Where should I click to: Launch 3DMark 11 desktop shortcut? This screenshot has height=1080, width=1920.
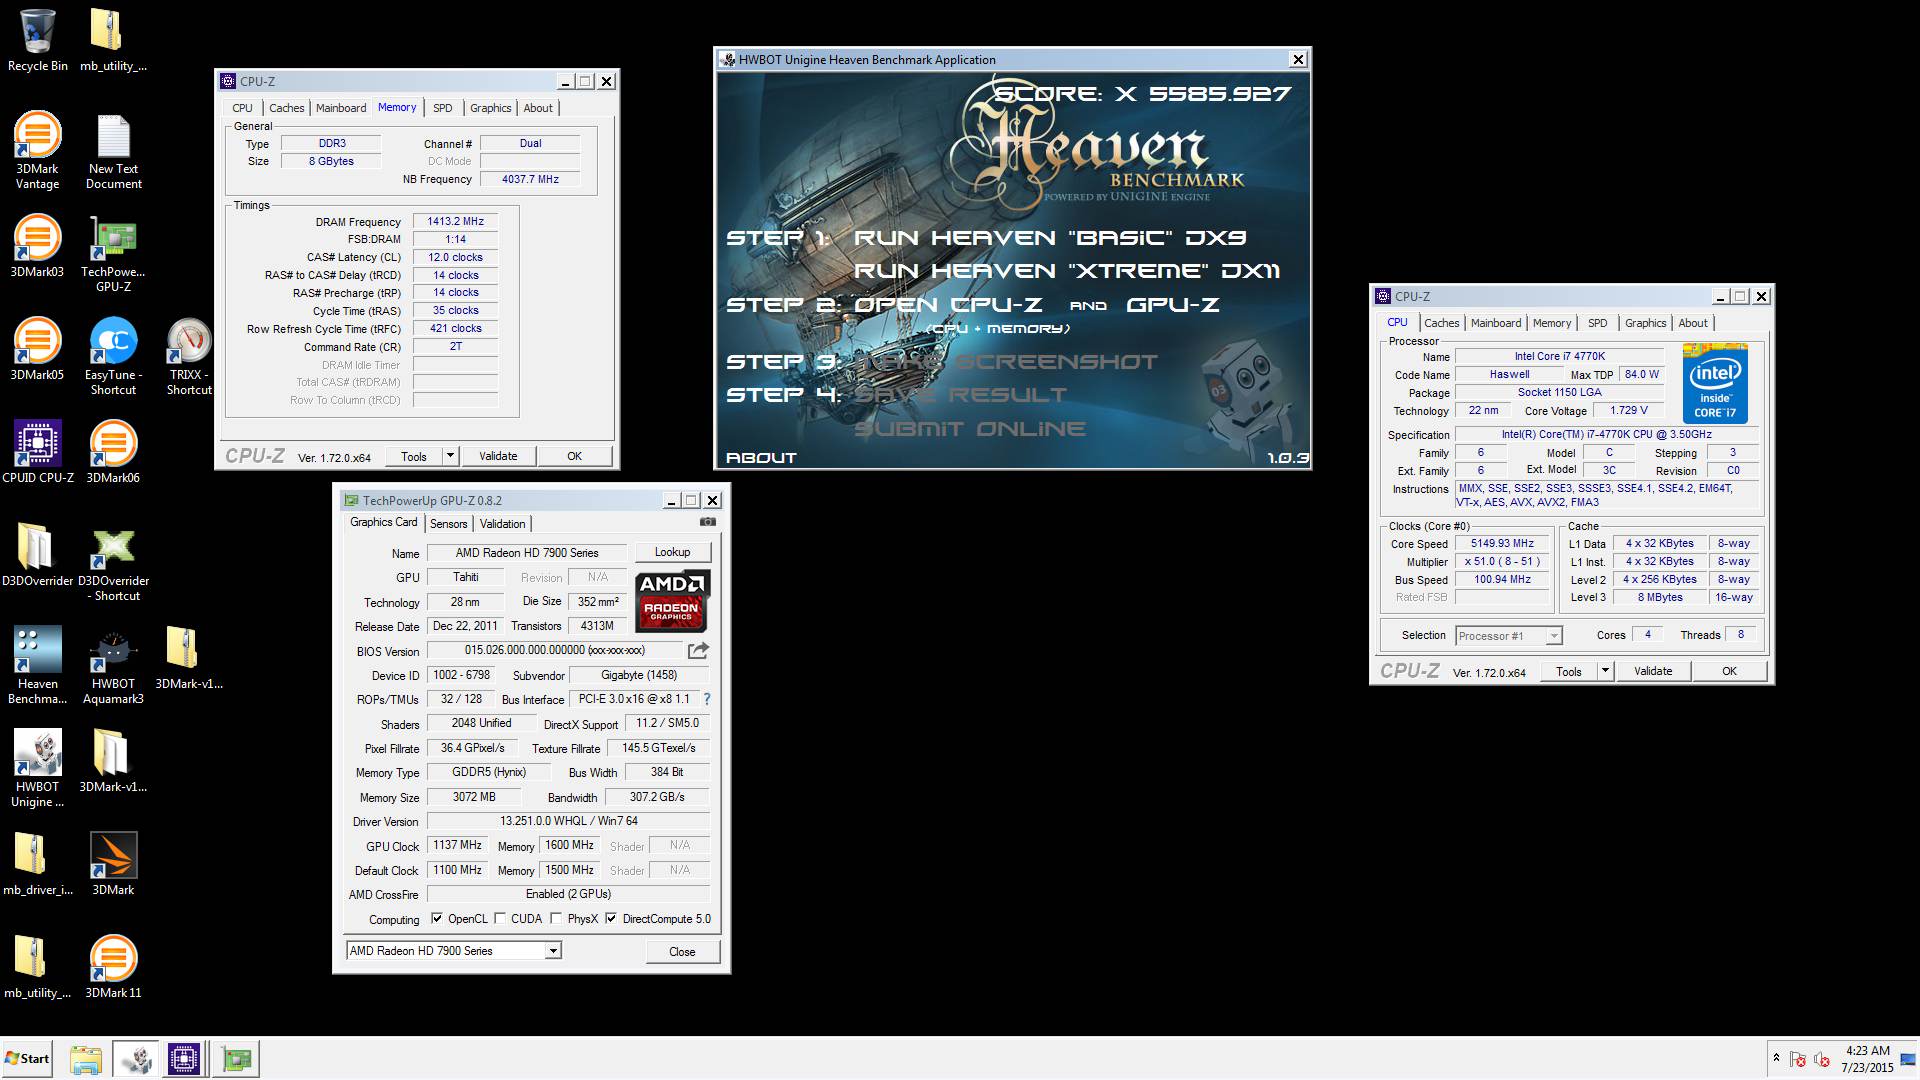point(113,967)
